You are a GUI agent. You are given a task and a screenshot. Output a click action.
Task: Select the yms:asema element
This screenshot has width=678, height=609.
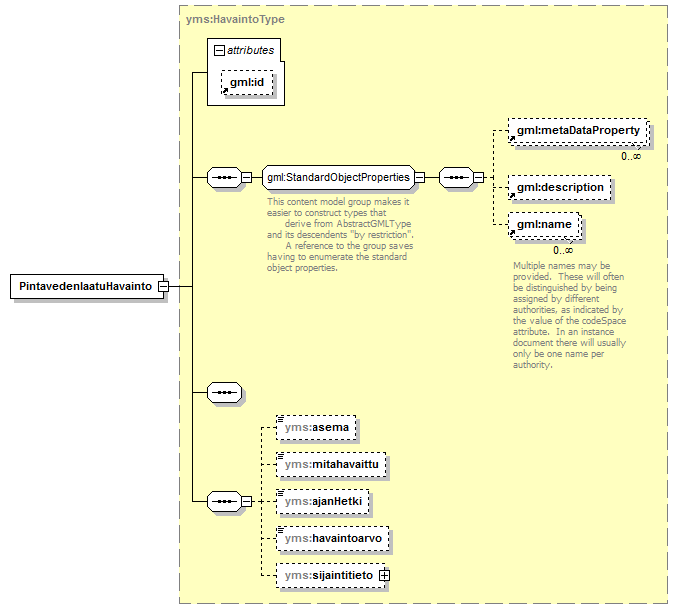[316, 428]
